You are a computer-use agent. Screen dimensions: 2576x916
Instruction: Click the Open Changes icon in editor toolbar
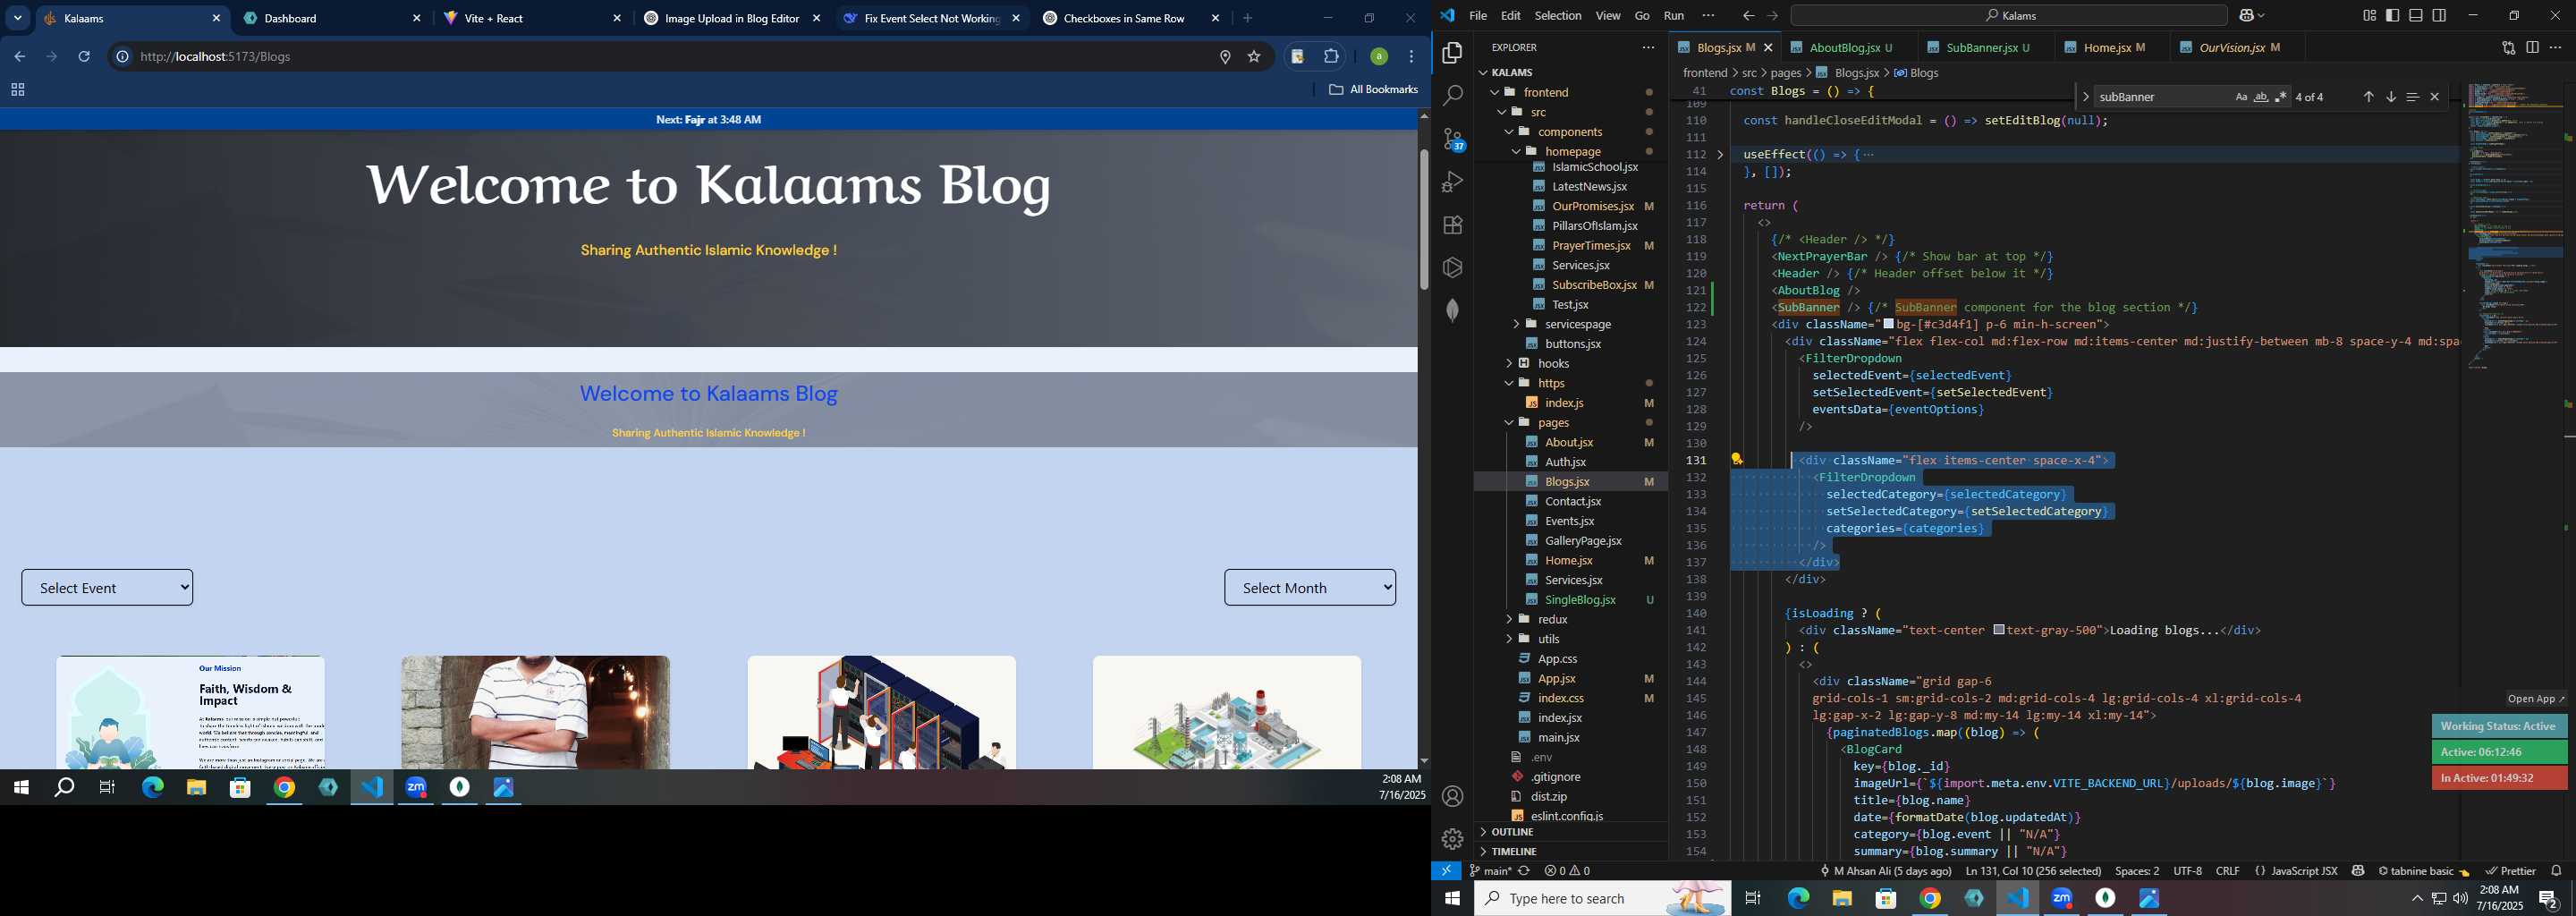(2508, 47)
